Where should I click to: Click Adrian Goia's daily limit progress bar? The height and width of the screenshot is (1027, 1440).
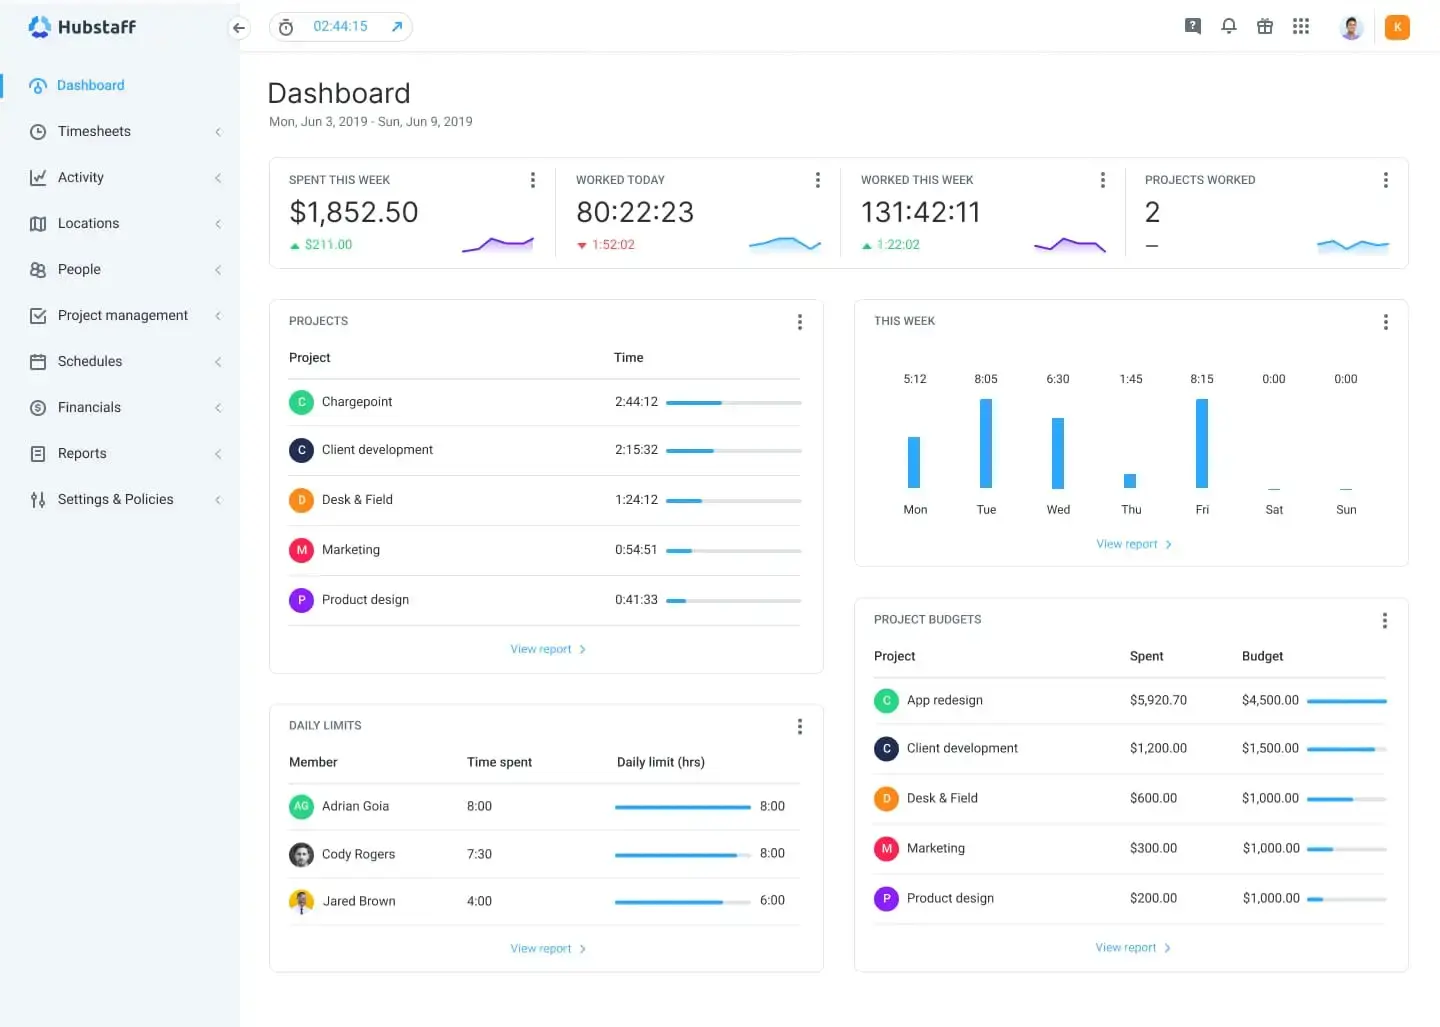click(682, 806)
